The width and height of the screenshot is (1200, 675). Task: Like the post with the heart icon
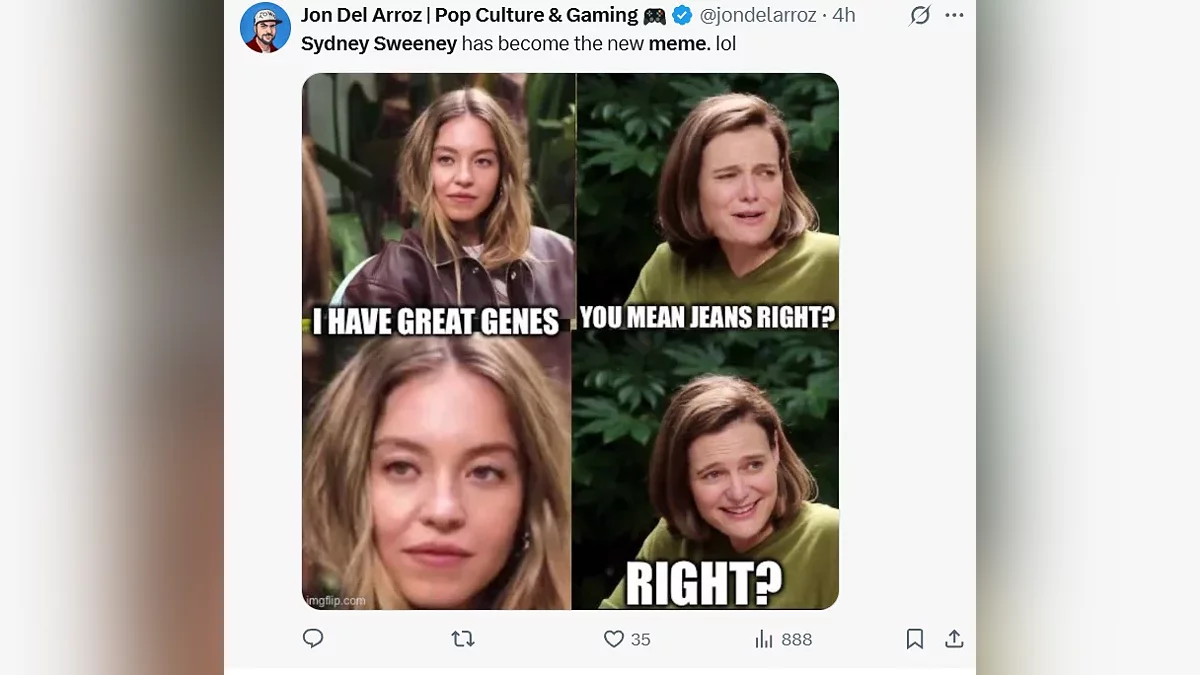(614, 639)
